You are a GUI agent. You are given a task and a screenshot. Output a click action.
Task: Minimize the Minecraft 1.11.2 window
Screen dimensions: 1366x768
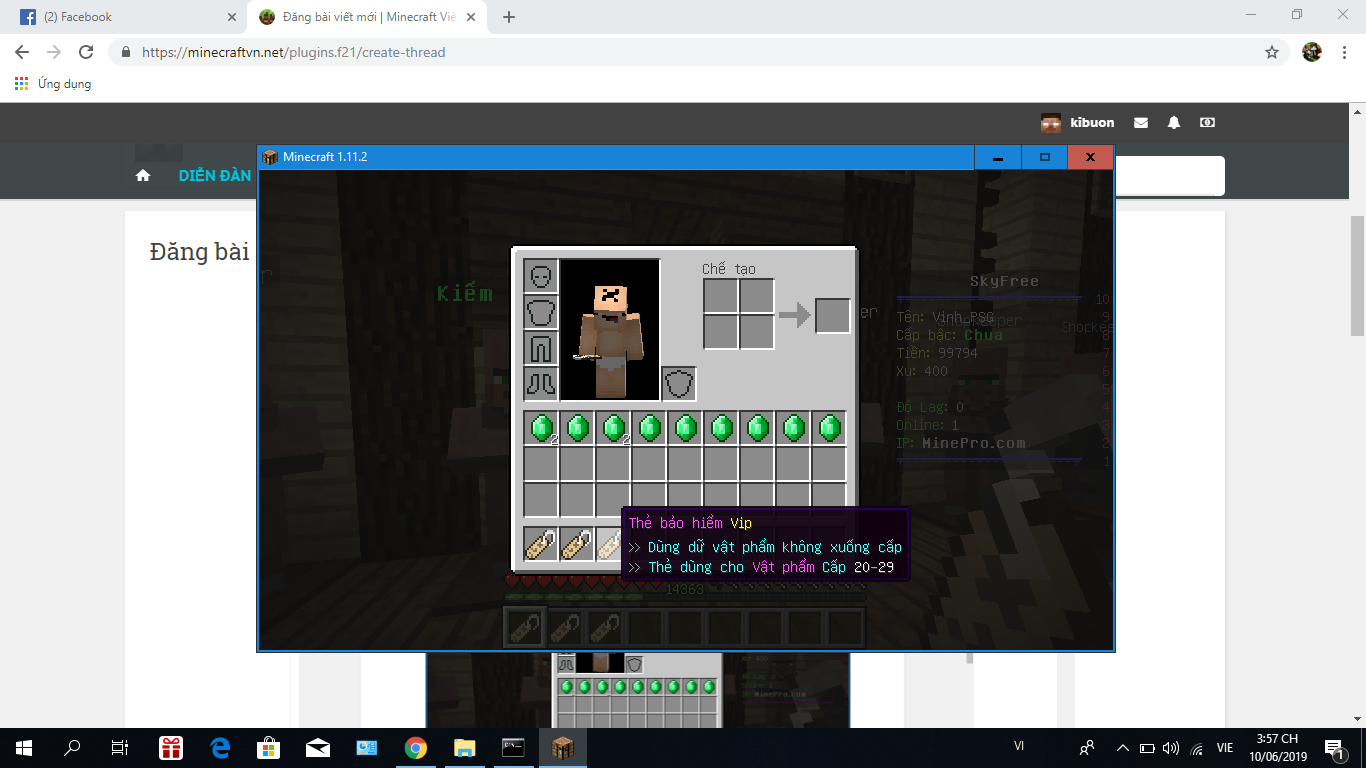click(997, 157)
